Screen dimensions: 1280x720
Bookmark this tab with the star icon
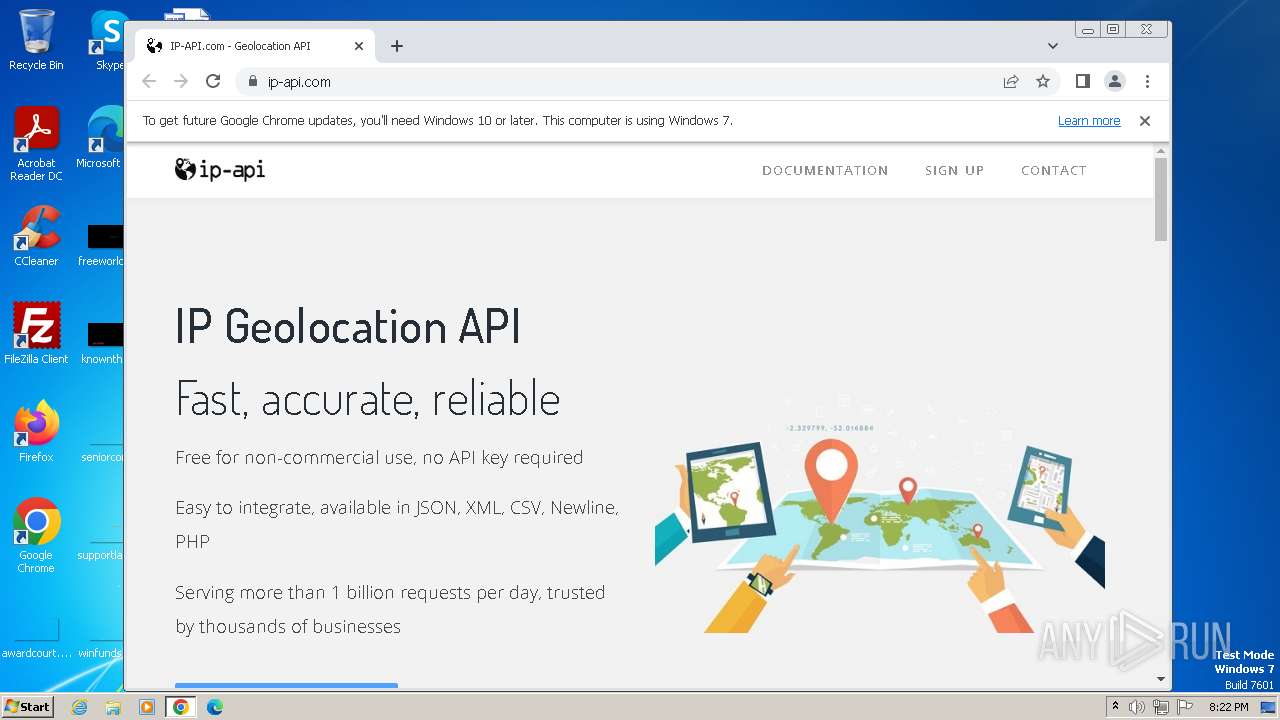(x=1043, y=82)
